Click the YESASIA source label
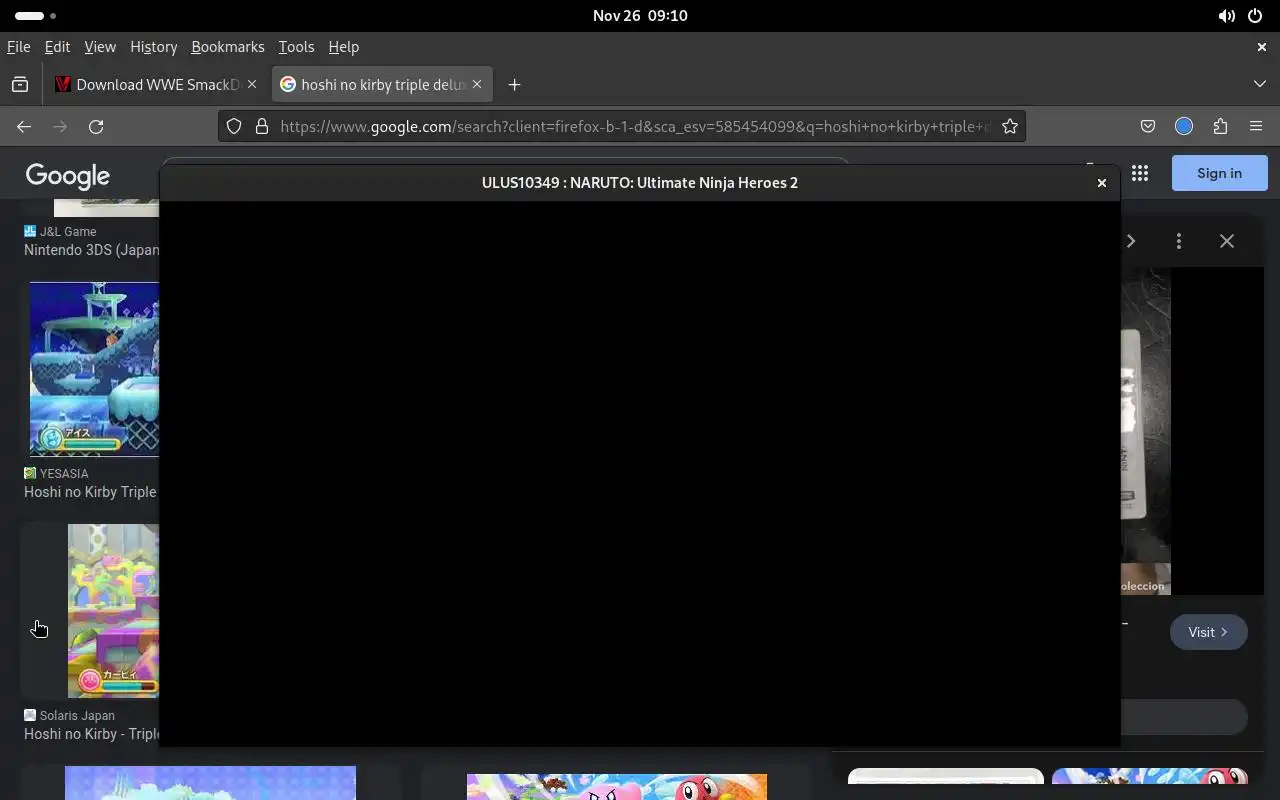Viewport: 1280px width, 800px height. 64,473
